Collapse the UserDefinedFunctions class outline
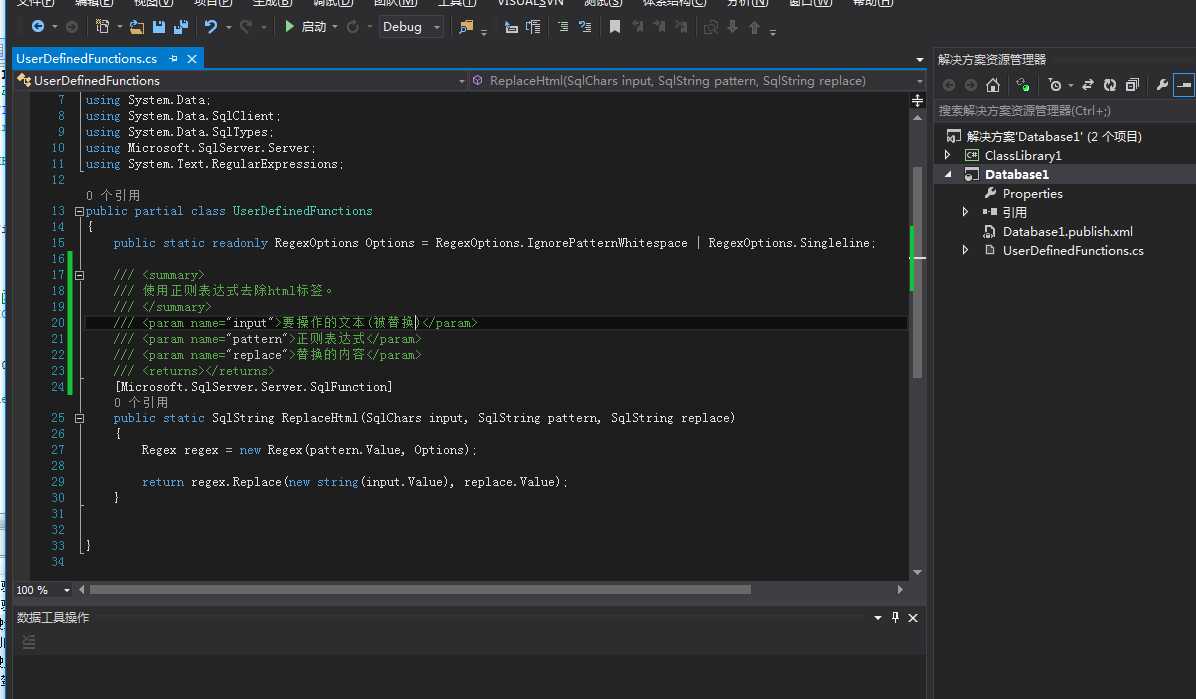This screenshot has width=1196, height=699. tap(79, 211)
